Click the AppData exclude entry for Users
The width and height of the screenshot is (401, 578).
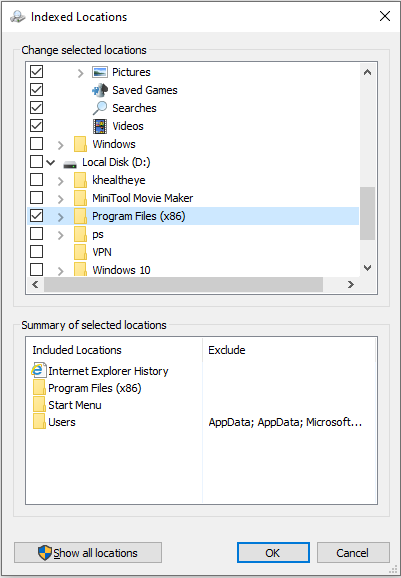285,422
